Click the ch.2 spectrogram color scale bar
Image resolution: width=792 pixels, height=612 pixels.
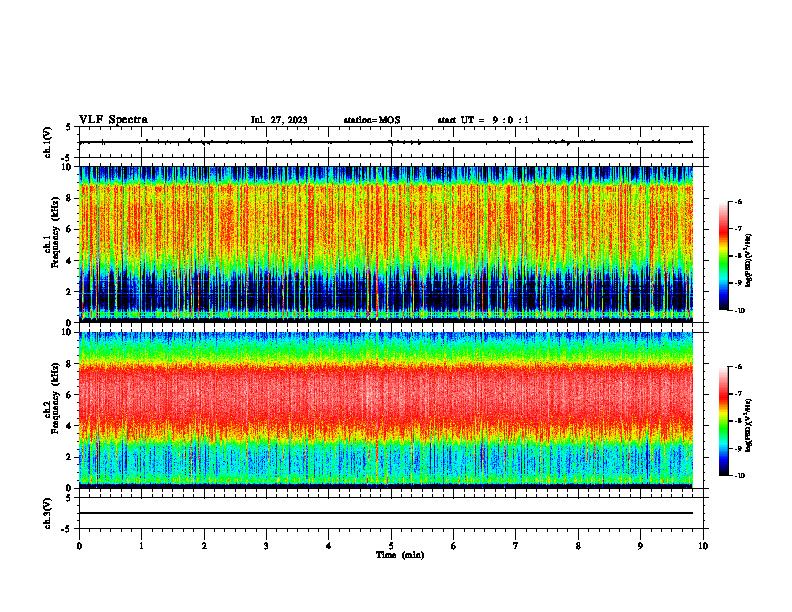(x=723, y=421)
